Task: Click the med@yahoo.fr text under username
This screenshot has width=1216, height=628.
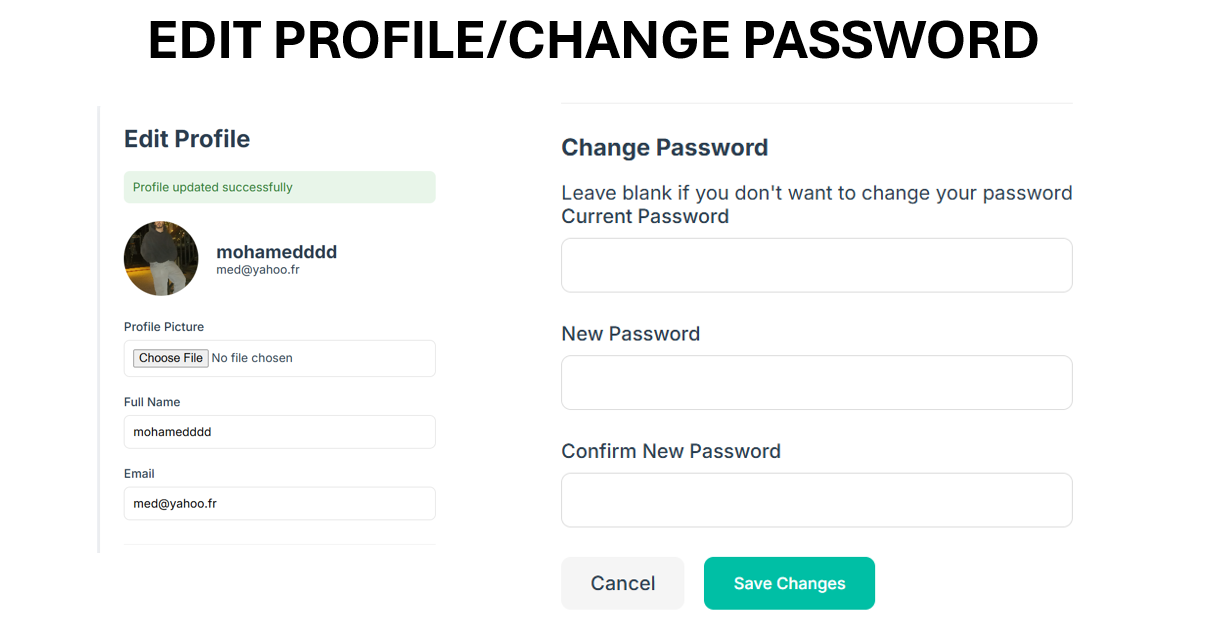Action: [258, 270]
